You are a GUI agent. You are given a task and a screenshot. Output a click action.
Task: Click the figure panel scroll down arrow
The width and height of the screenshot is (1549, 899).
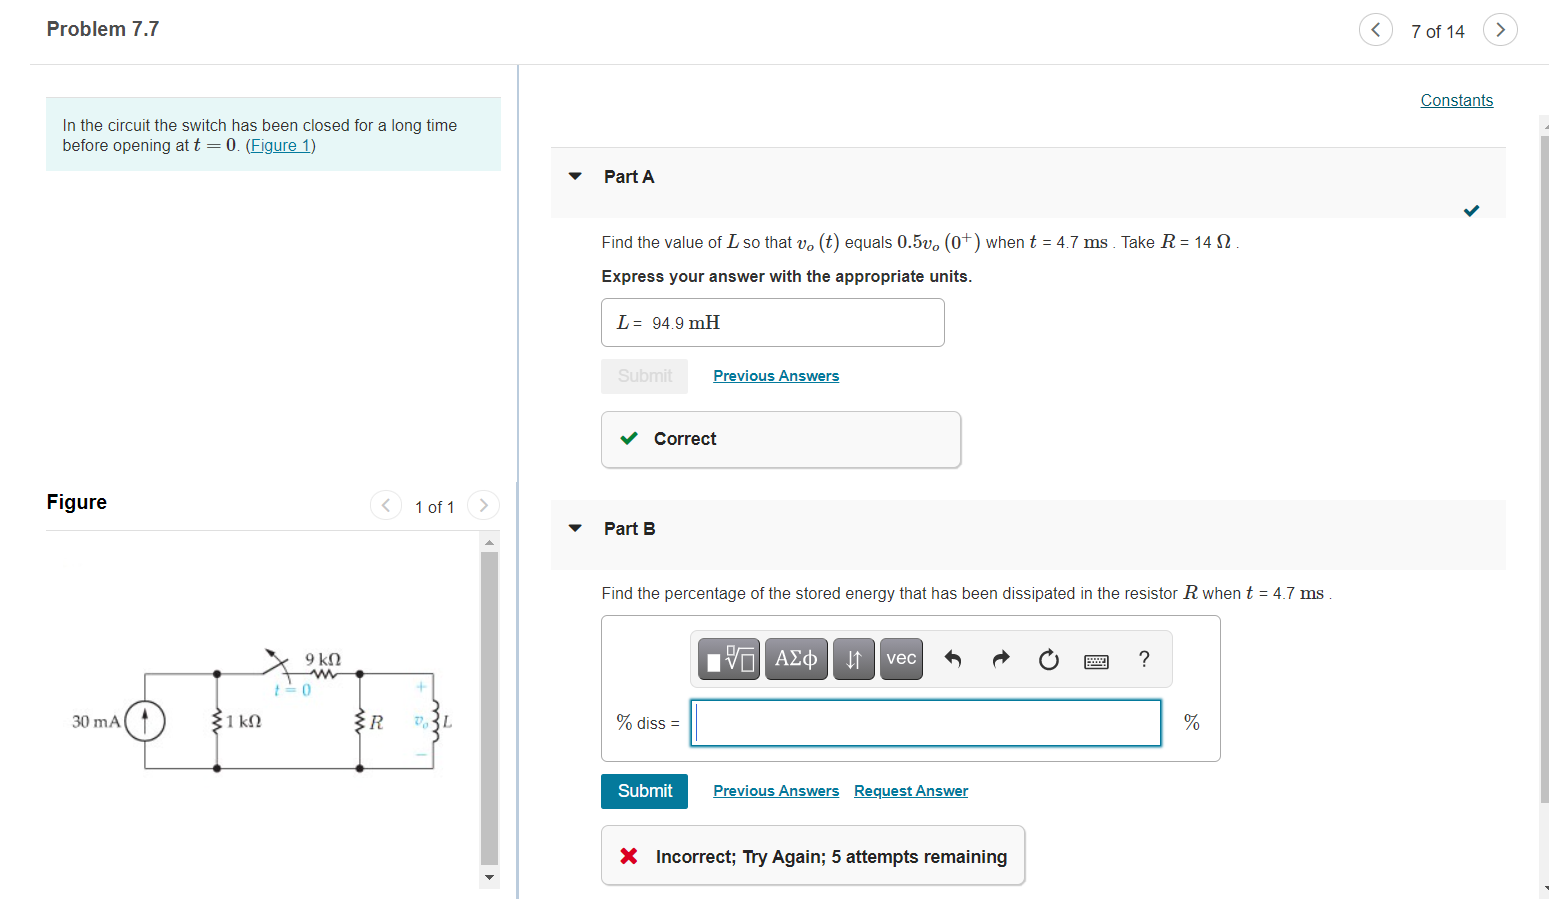coord(489,878)
